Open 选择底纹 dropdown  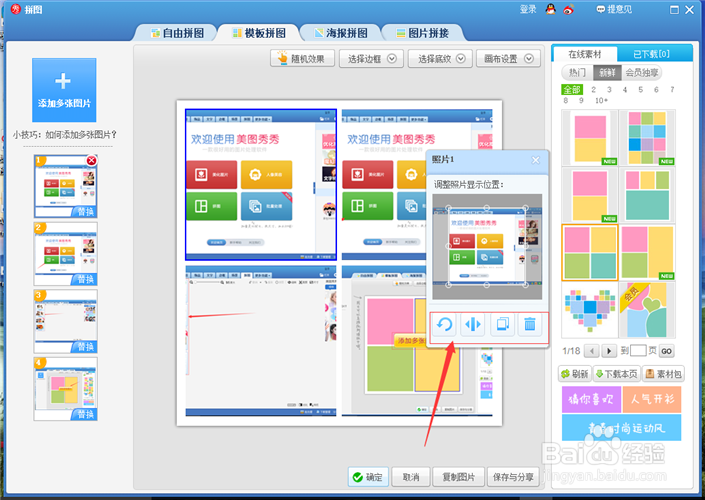[x=441, y=58]
